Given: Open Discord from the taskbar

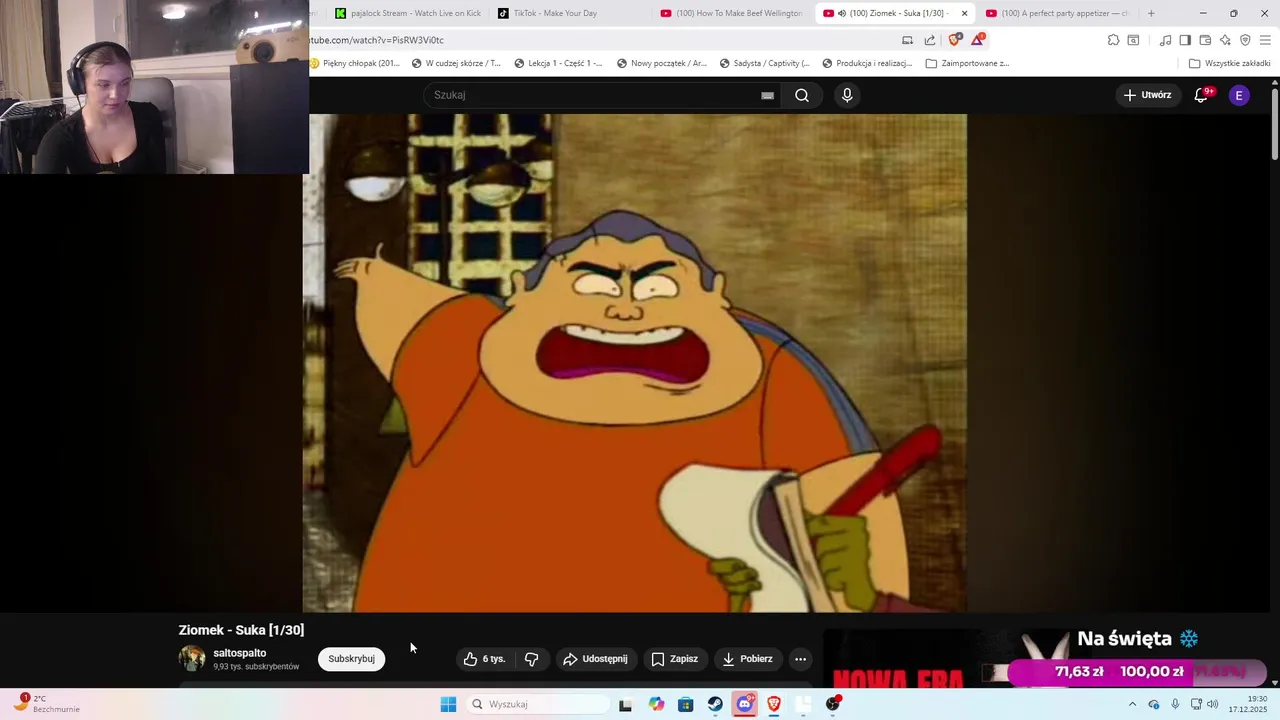Looking at the screenshot, I should [x=745, y=704].
